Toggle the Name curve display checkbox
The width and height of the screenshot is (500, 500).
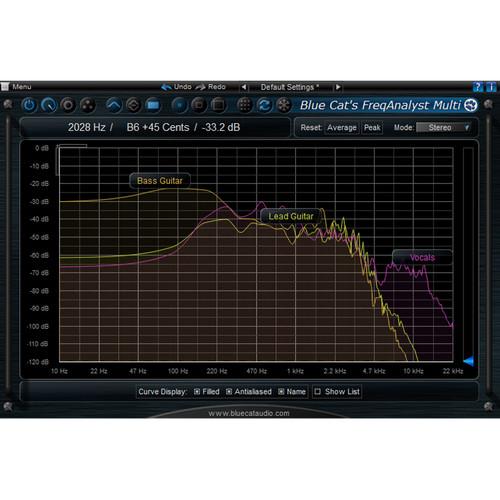tap(281, 392)
